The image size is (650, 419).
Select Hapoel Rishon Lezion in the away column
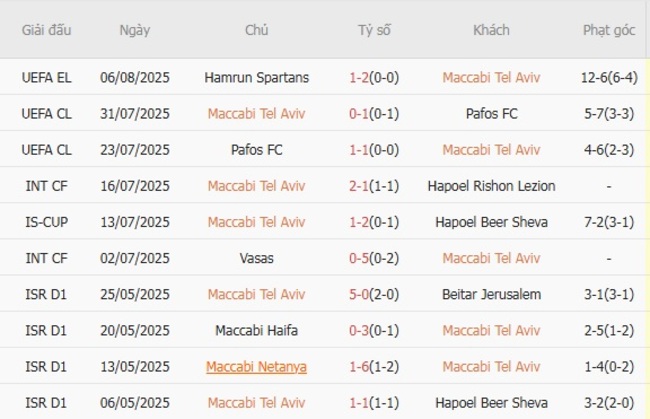491,185
